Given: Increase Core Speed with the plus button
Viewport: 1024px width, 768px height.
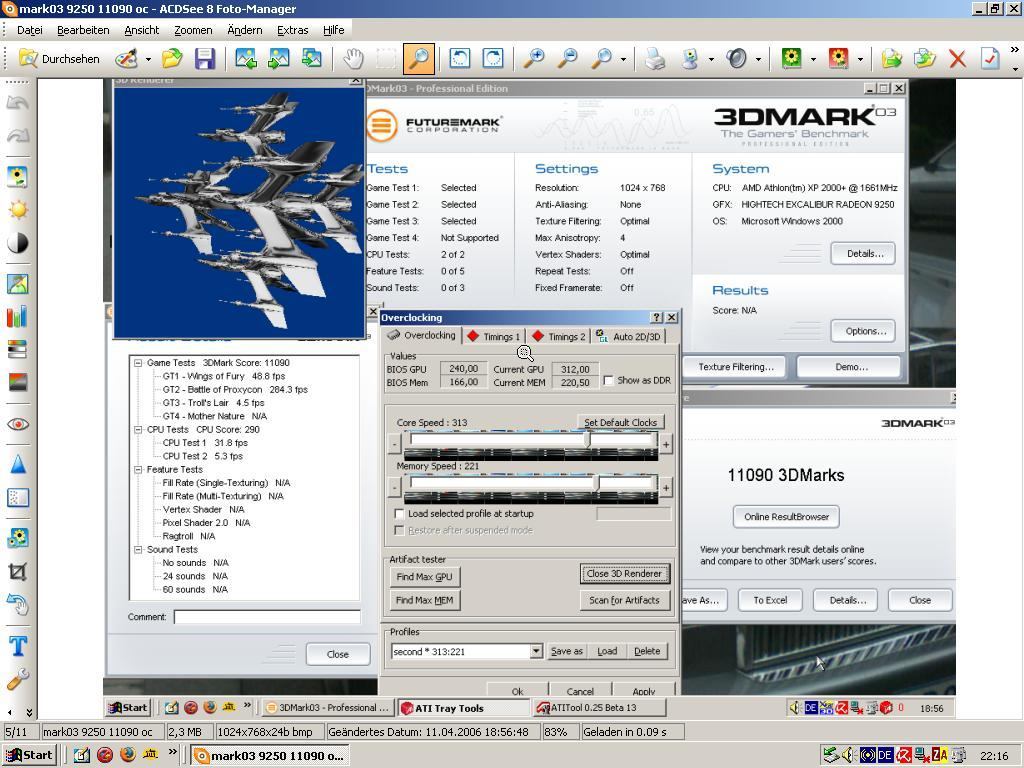Looking at the screenshot, I should coord(665,445).
